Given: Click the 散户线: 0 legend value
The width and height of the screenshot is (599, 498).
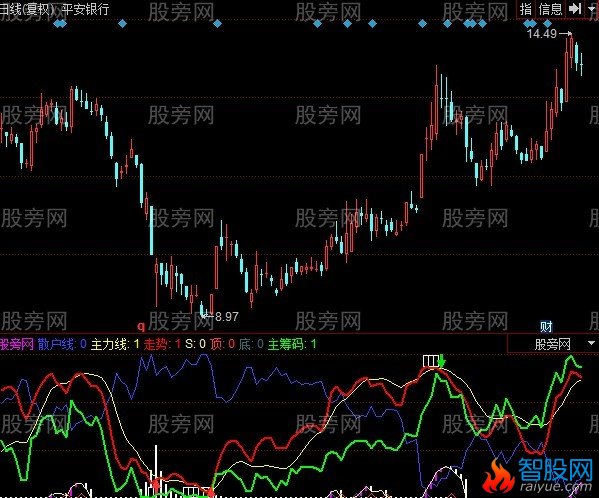Looking at the screenshot, I should pyautogui.click(x=62, y=344).
